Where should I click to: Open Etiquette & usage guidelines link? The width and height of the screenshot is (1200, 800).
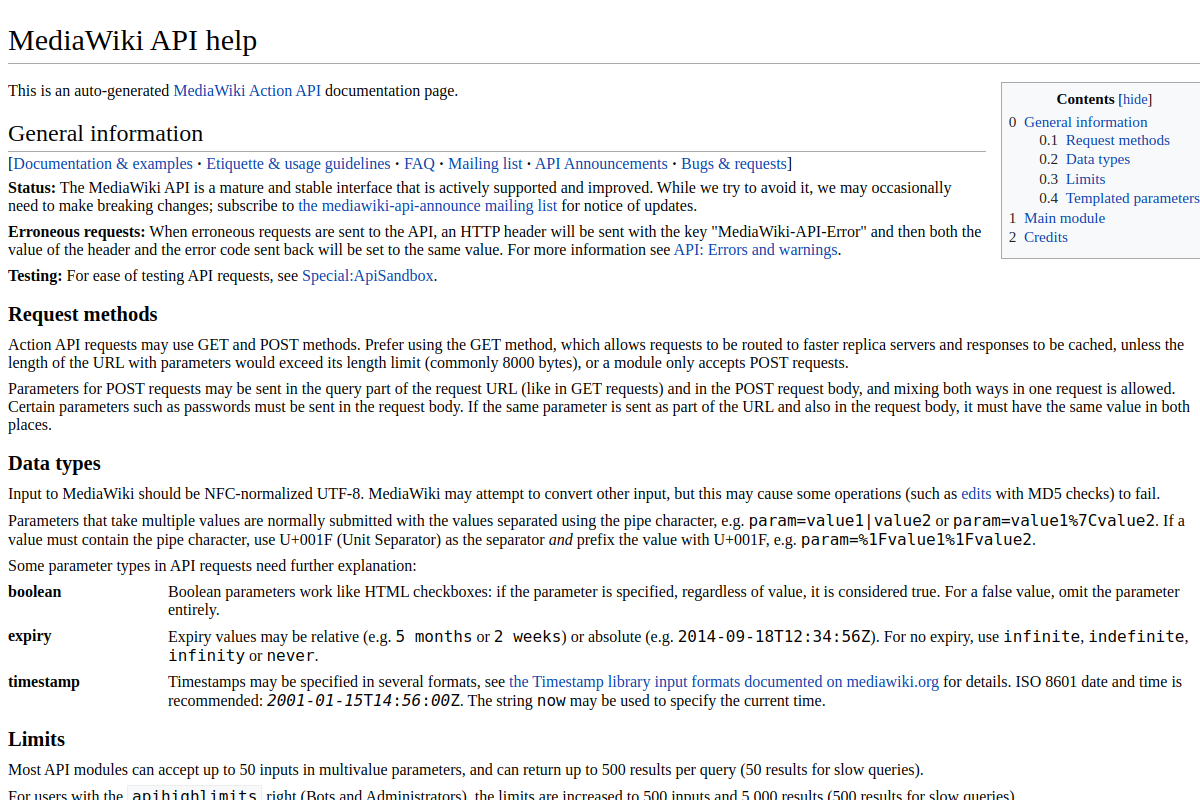pyautogui.click(x=298, y=163)
